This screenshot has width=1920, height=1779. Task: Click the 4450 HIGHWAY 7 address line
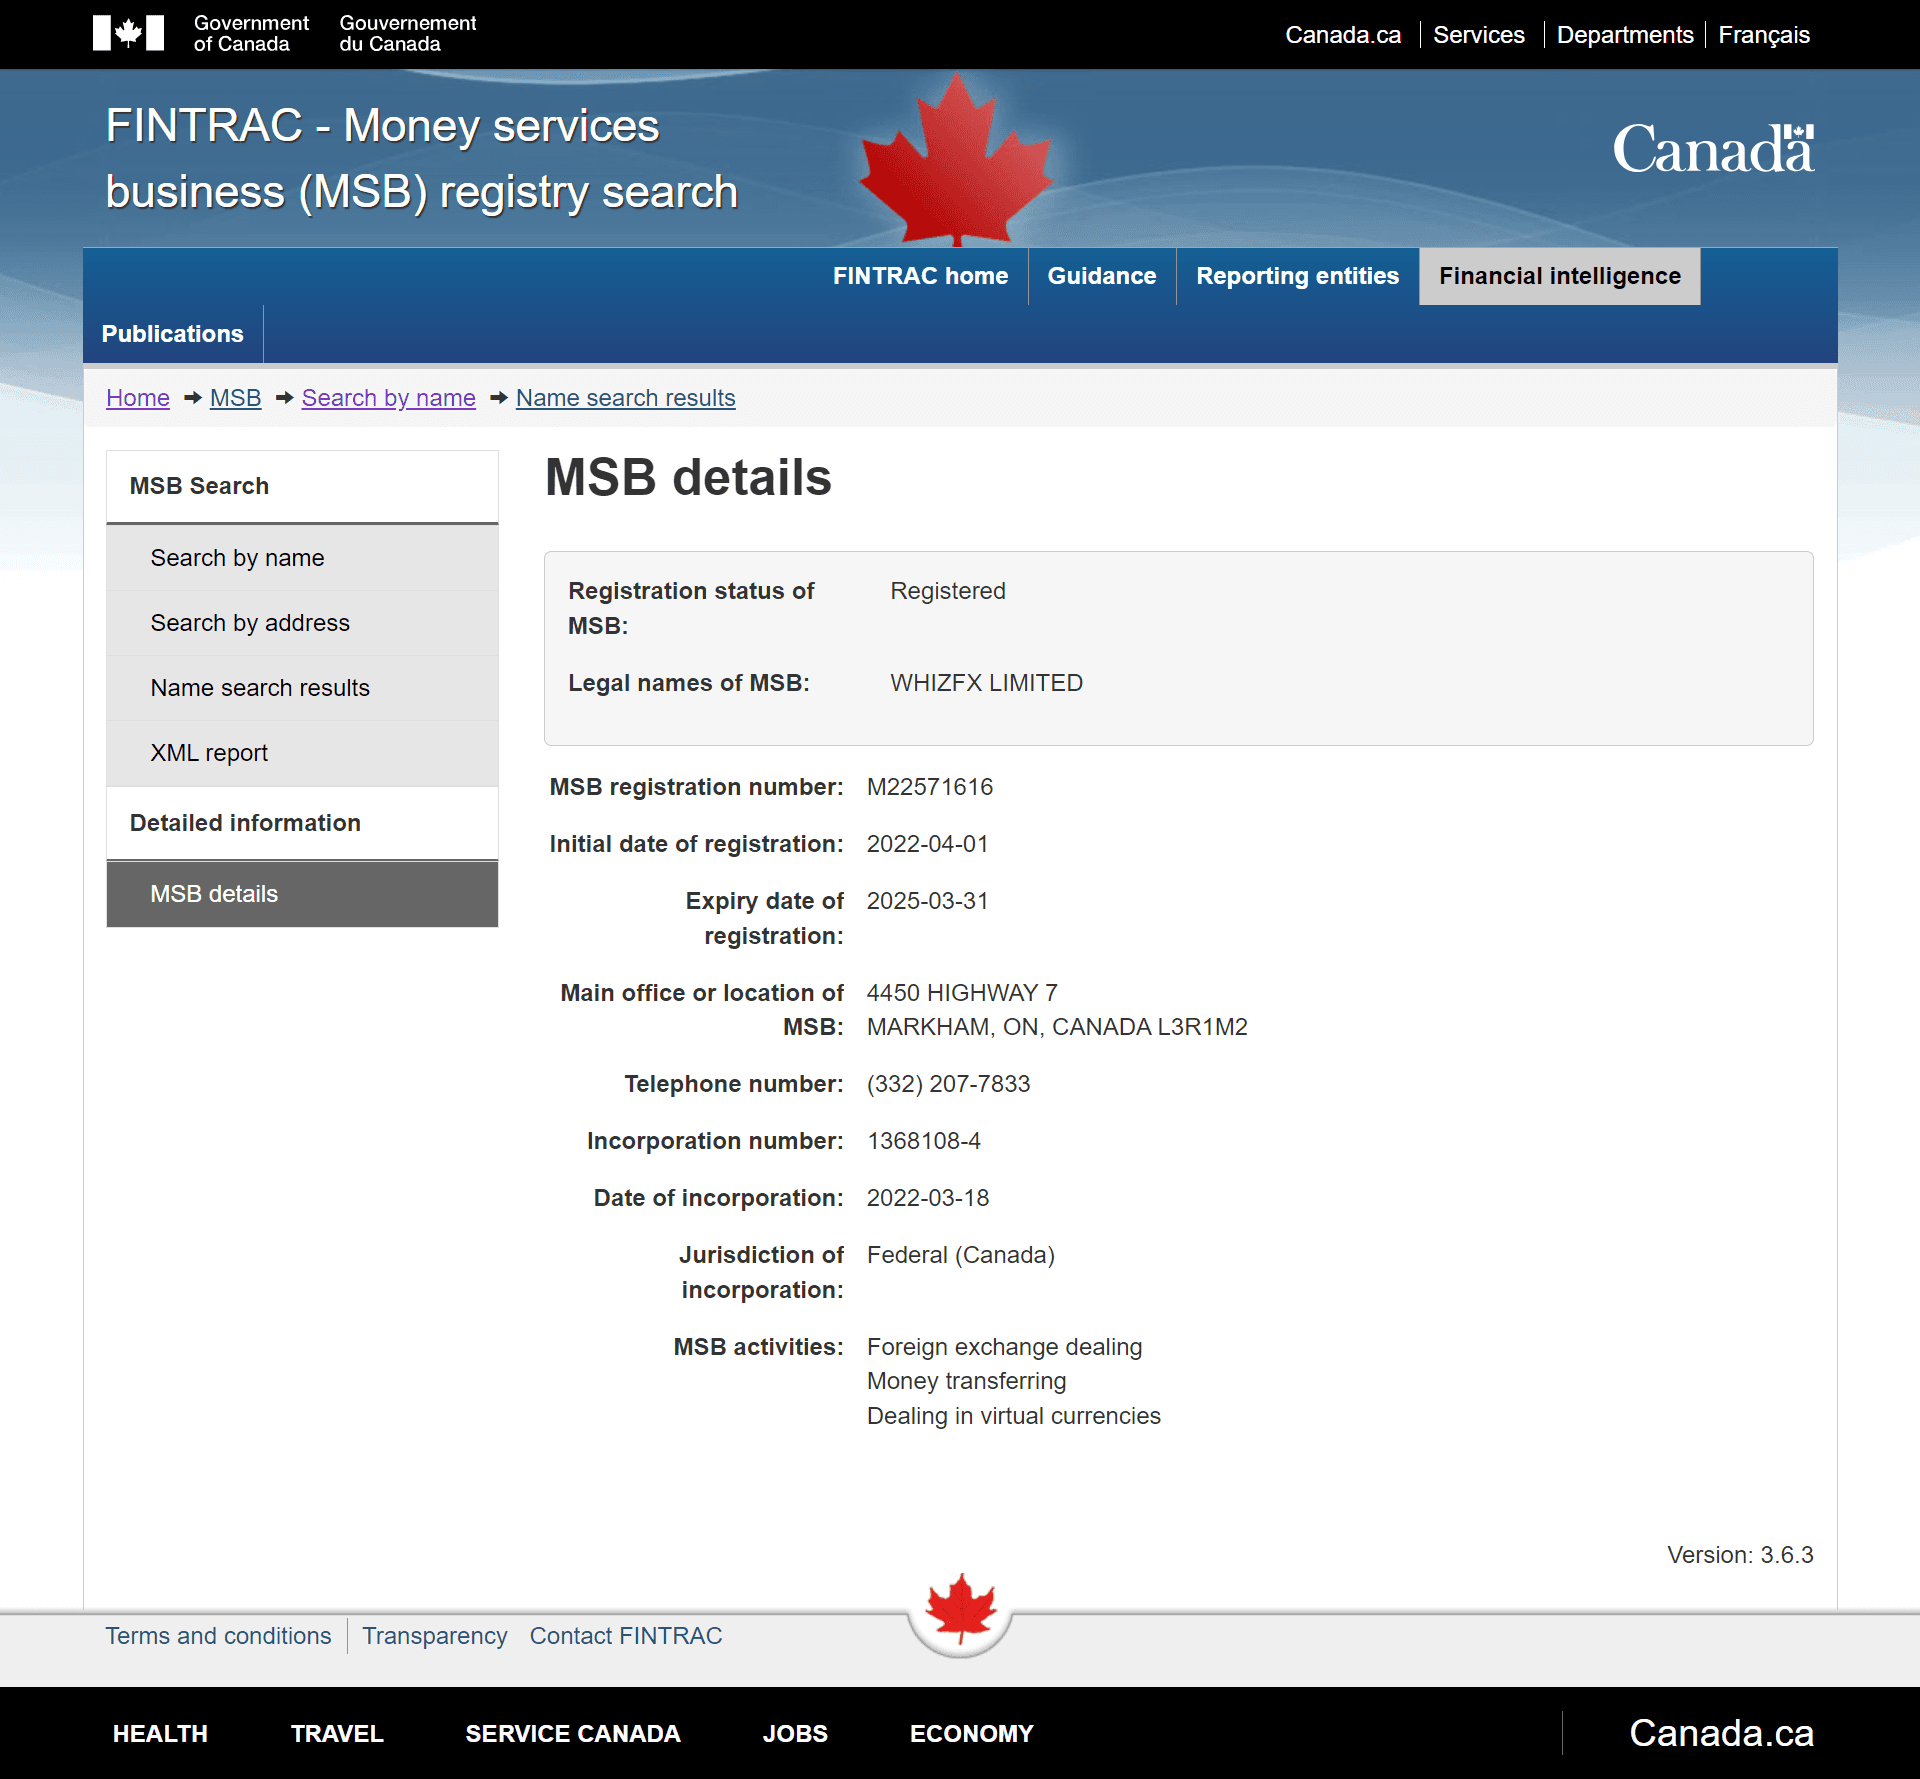point(961,993)
